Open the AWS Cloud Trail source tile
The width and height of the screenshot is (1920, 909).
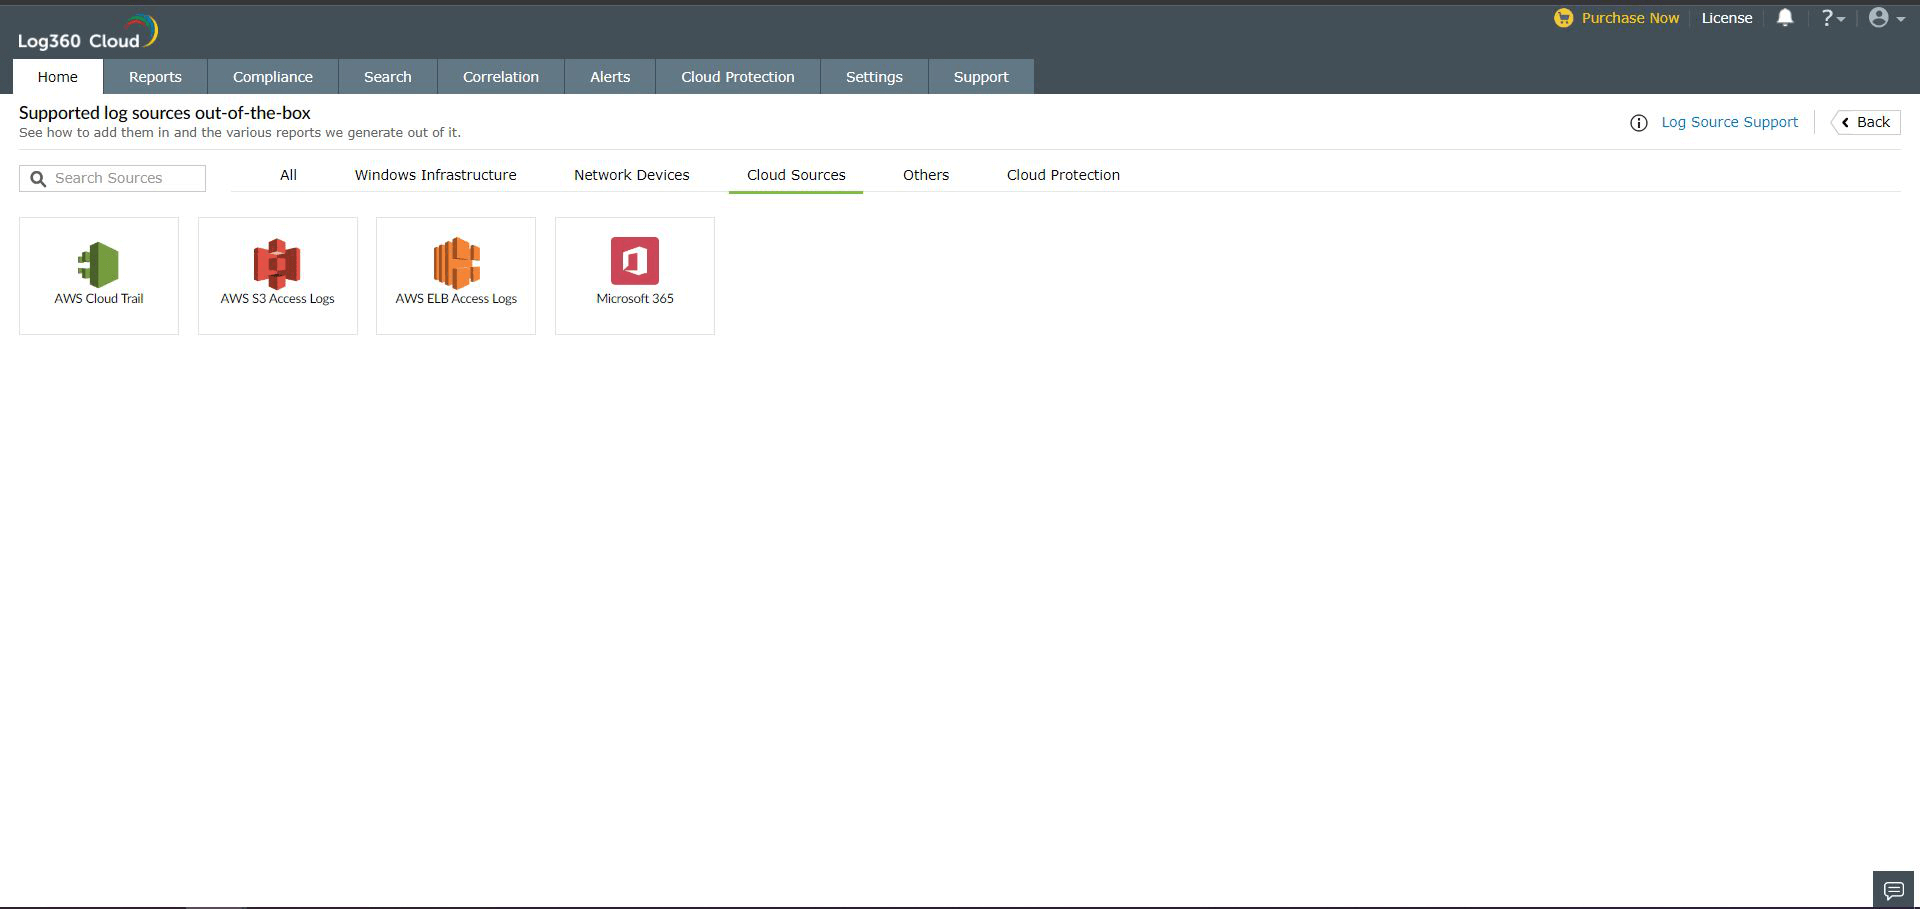[99, 275]
